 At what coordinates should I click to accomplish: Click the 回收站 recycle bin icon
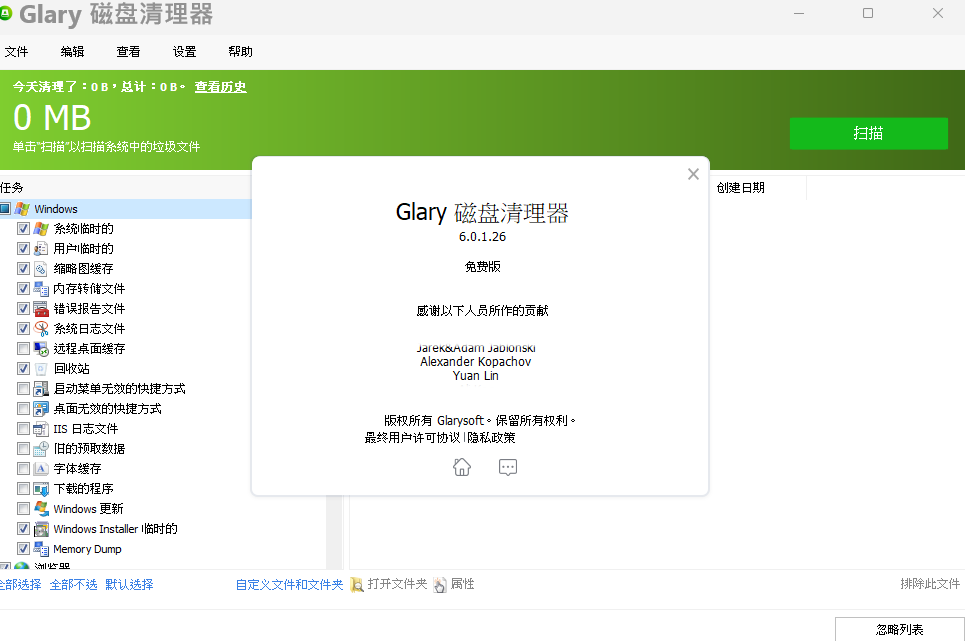[41, 368]
